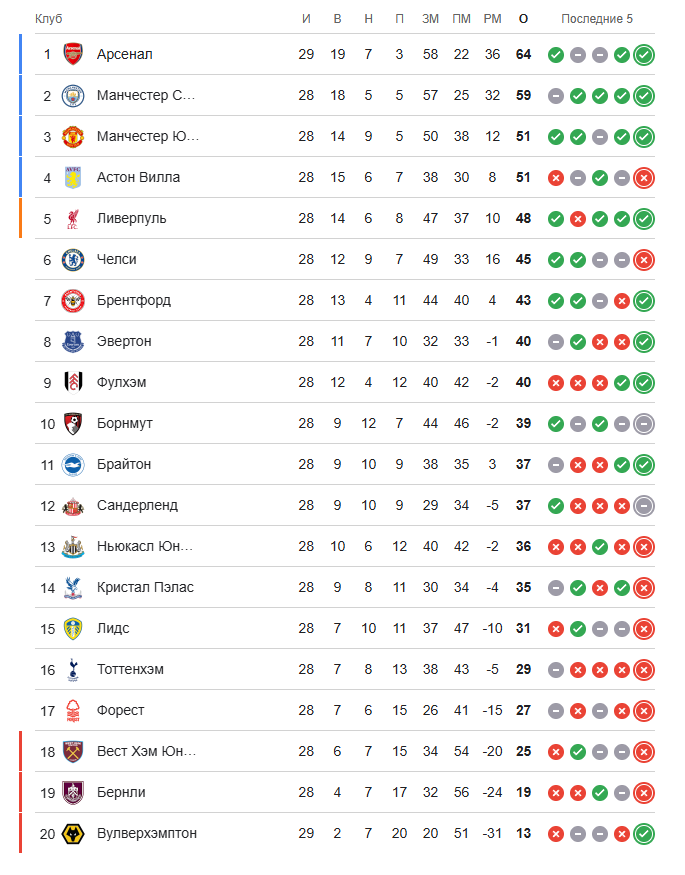Click the Лидс team name
Screen dimensions: 685x875
point(113,628)
